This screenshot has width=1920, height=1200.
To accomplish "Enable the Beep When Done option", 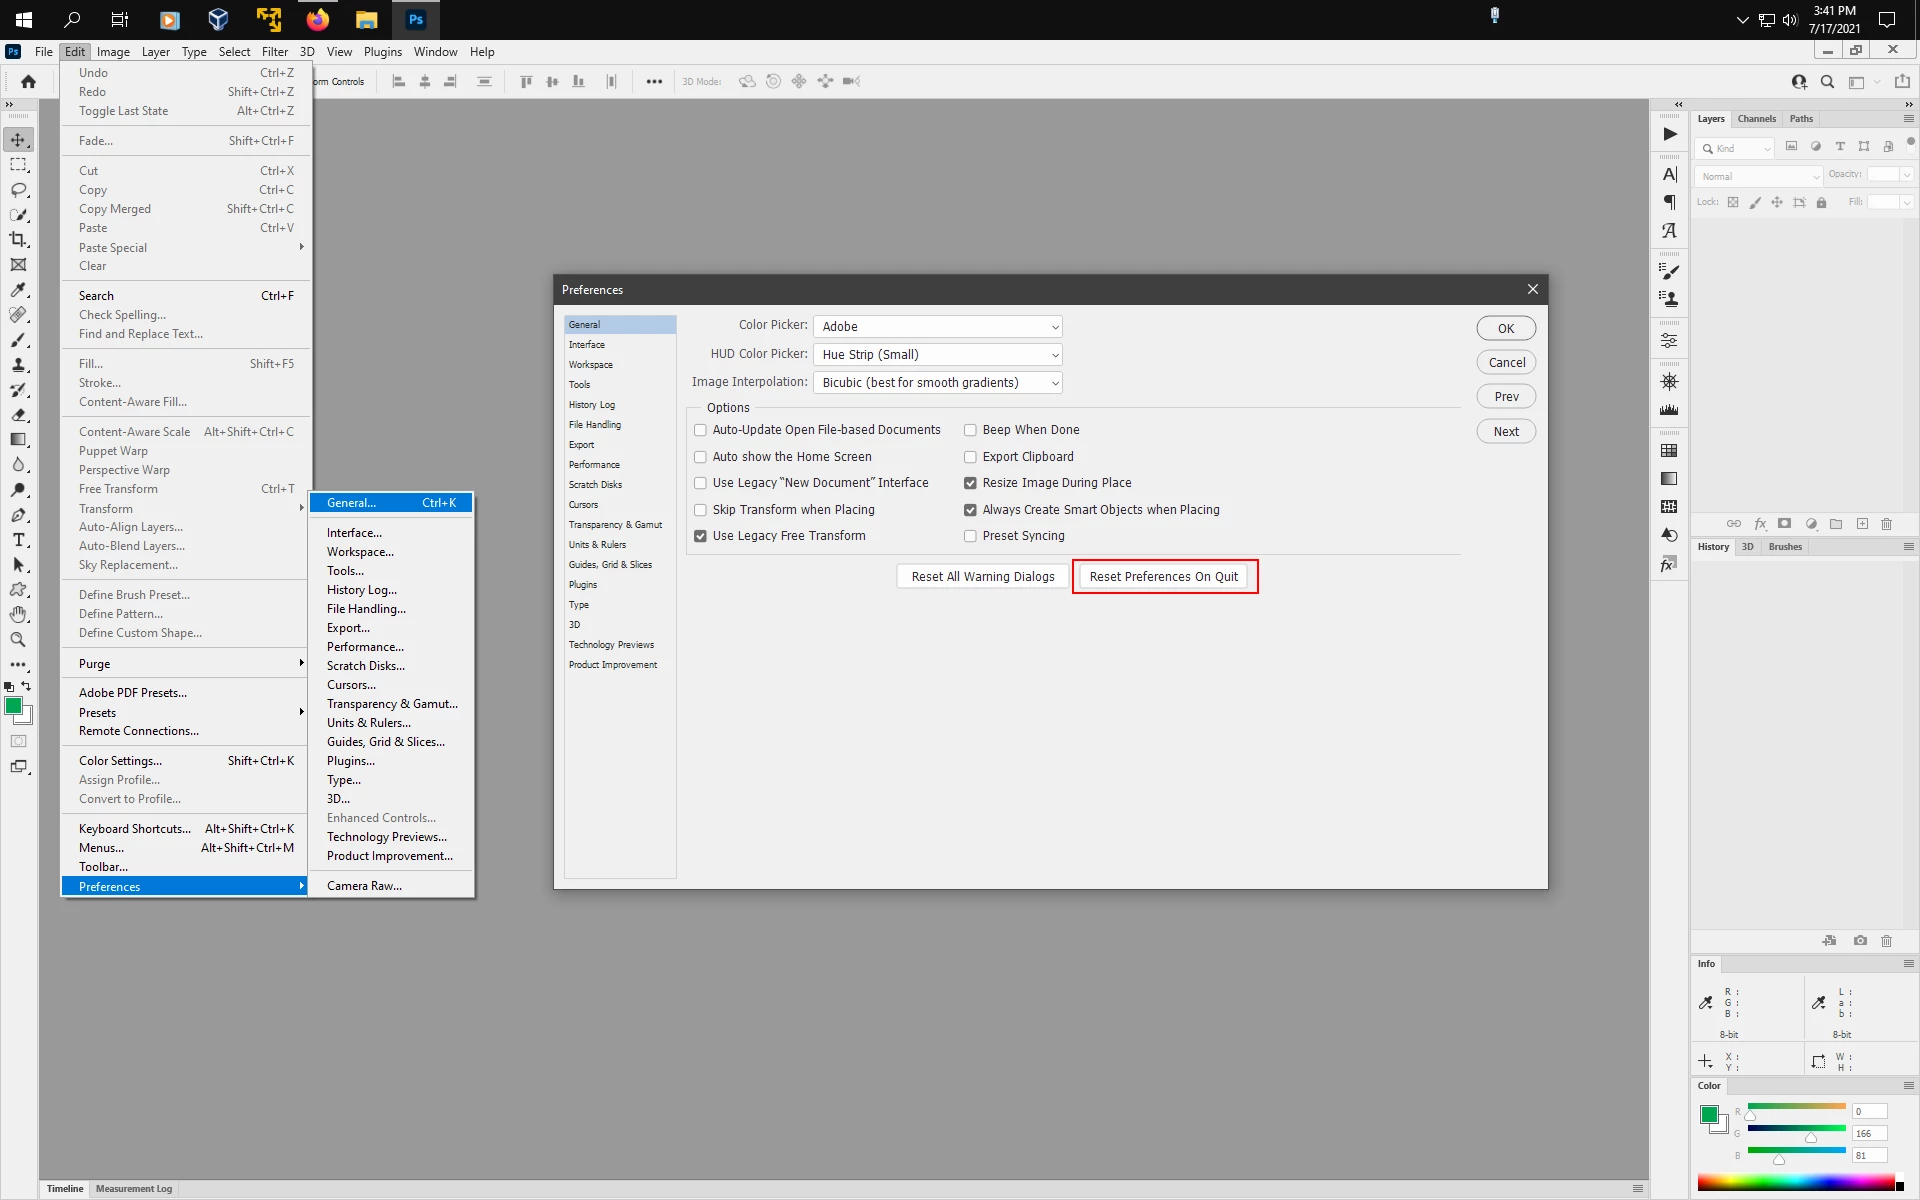I will pyautogui.click(x=970, y=430).
